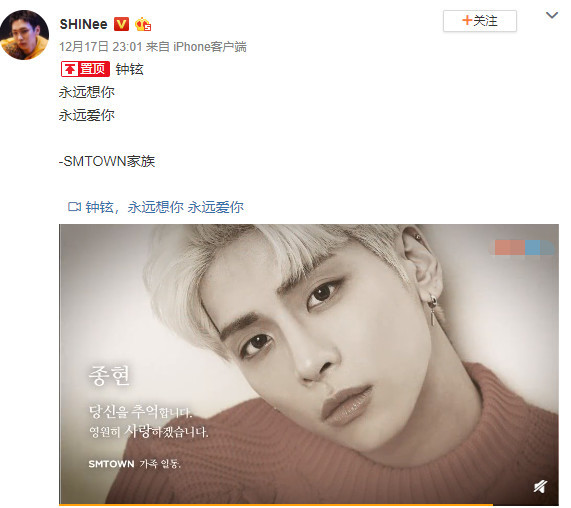Click the SMTOWN logo text in the video
The width and height of the screenshot is (571, 508).
(x=111, y=464)
